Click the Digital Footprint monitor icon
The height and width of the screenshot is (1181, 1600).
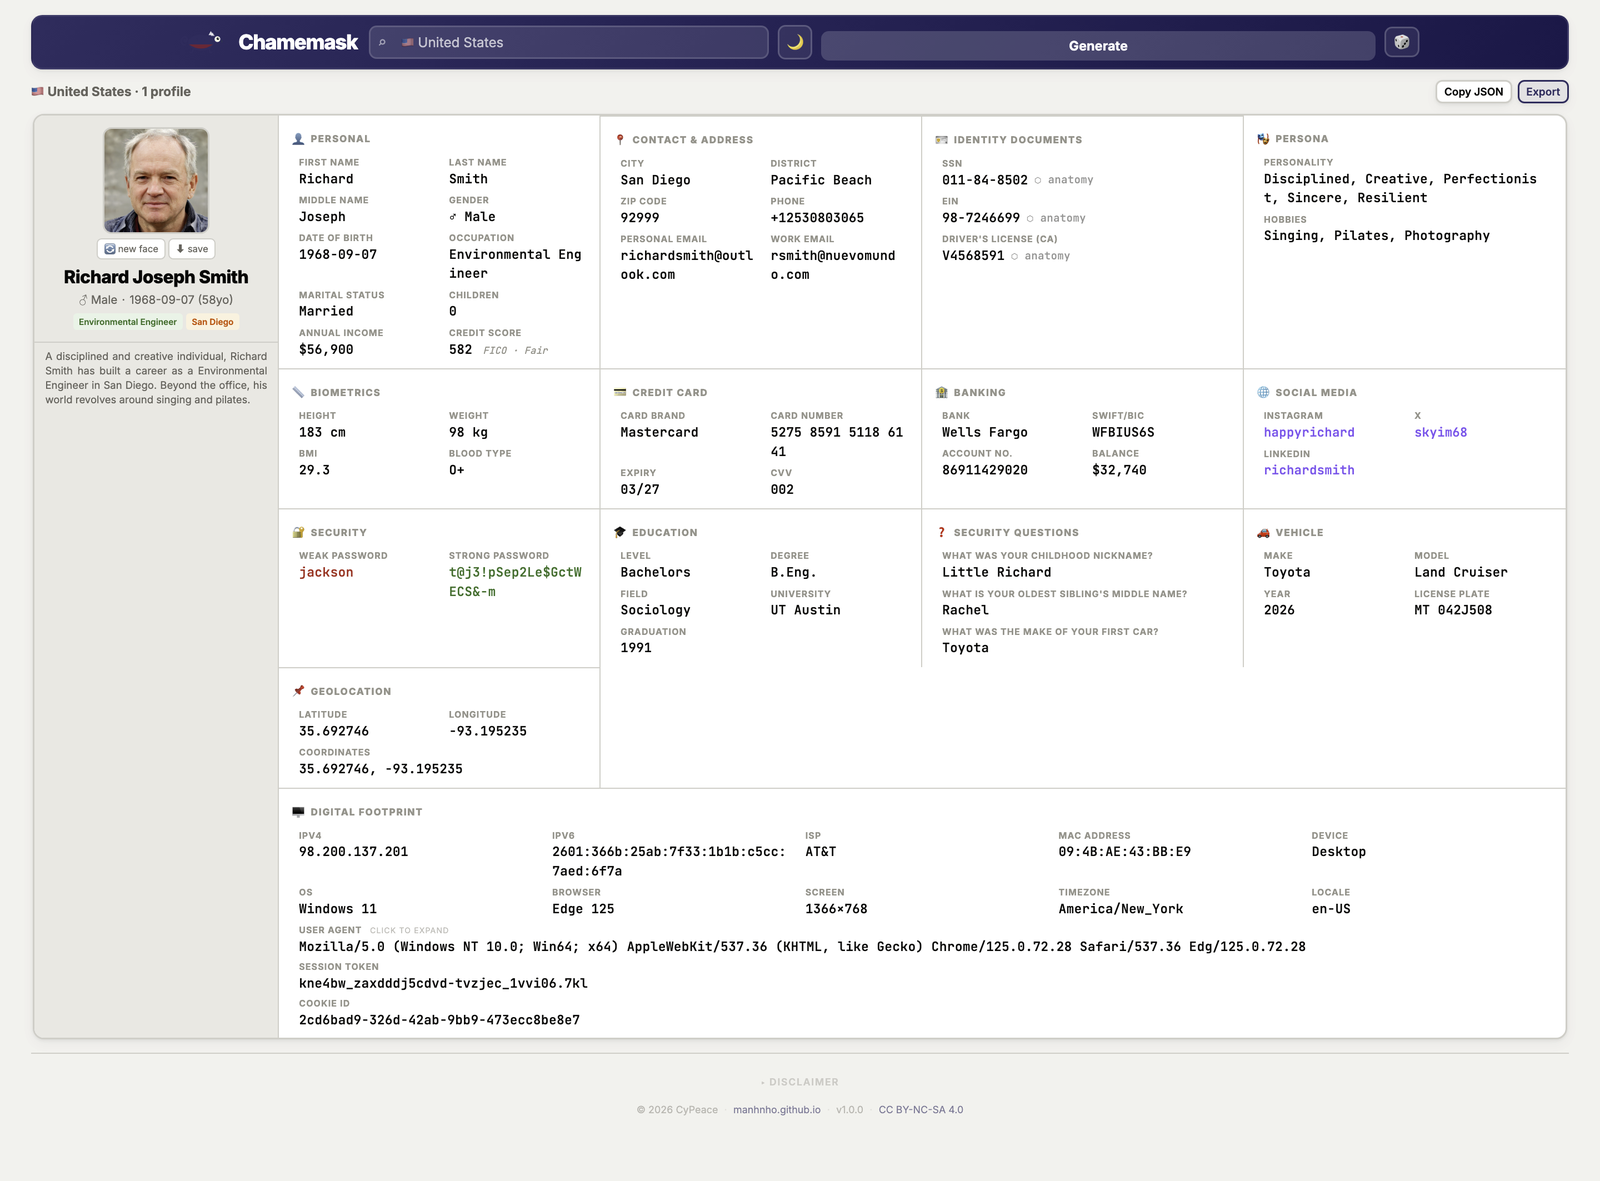(x=298, y=813)
